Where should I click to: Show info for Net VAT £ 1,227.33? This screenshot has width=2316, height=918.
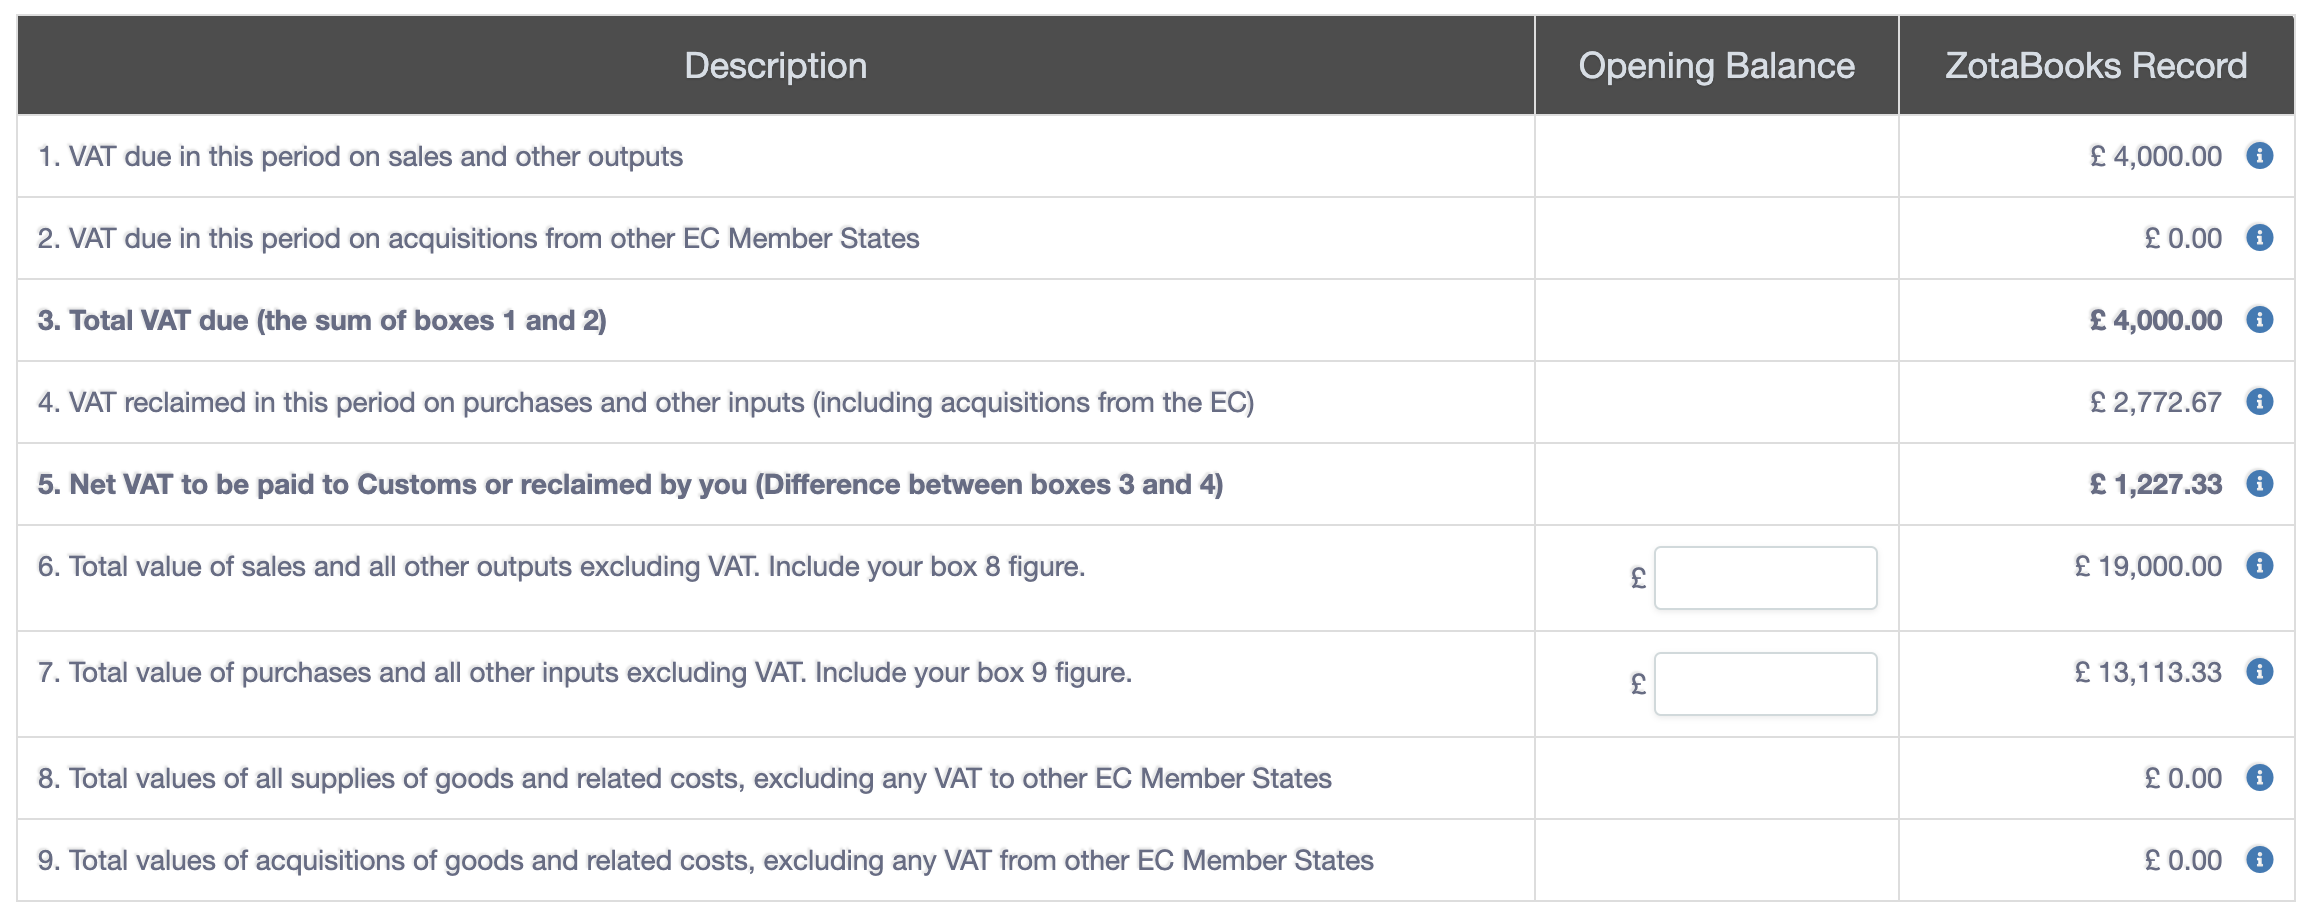tap(2259, 484)
